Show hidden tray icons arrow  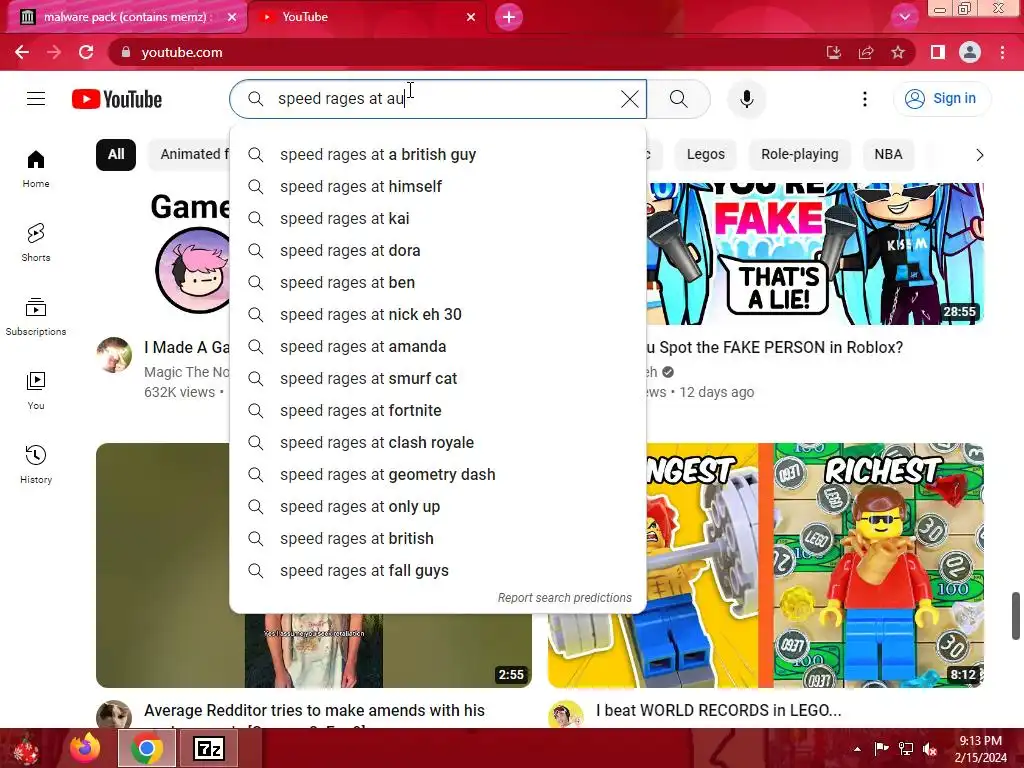coord(857,749)
